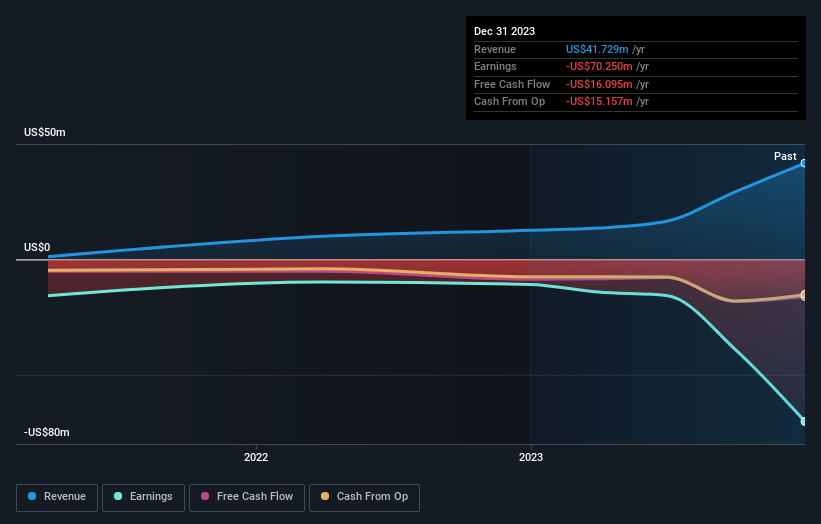Click the Free Cash Flow label in tooltip
The width and height of the screenshot is (821, 524).
point(512,84)
